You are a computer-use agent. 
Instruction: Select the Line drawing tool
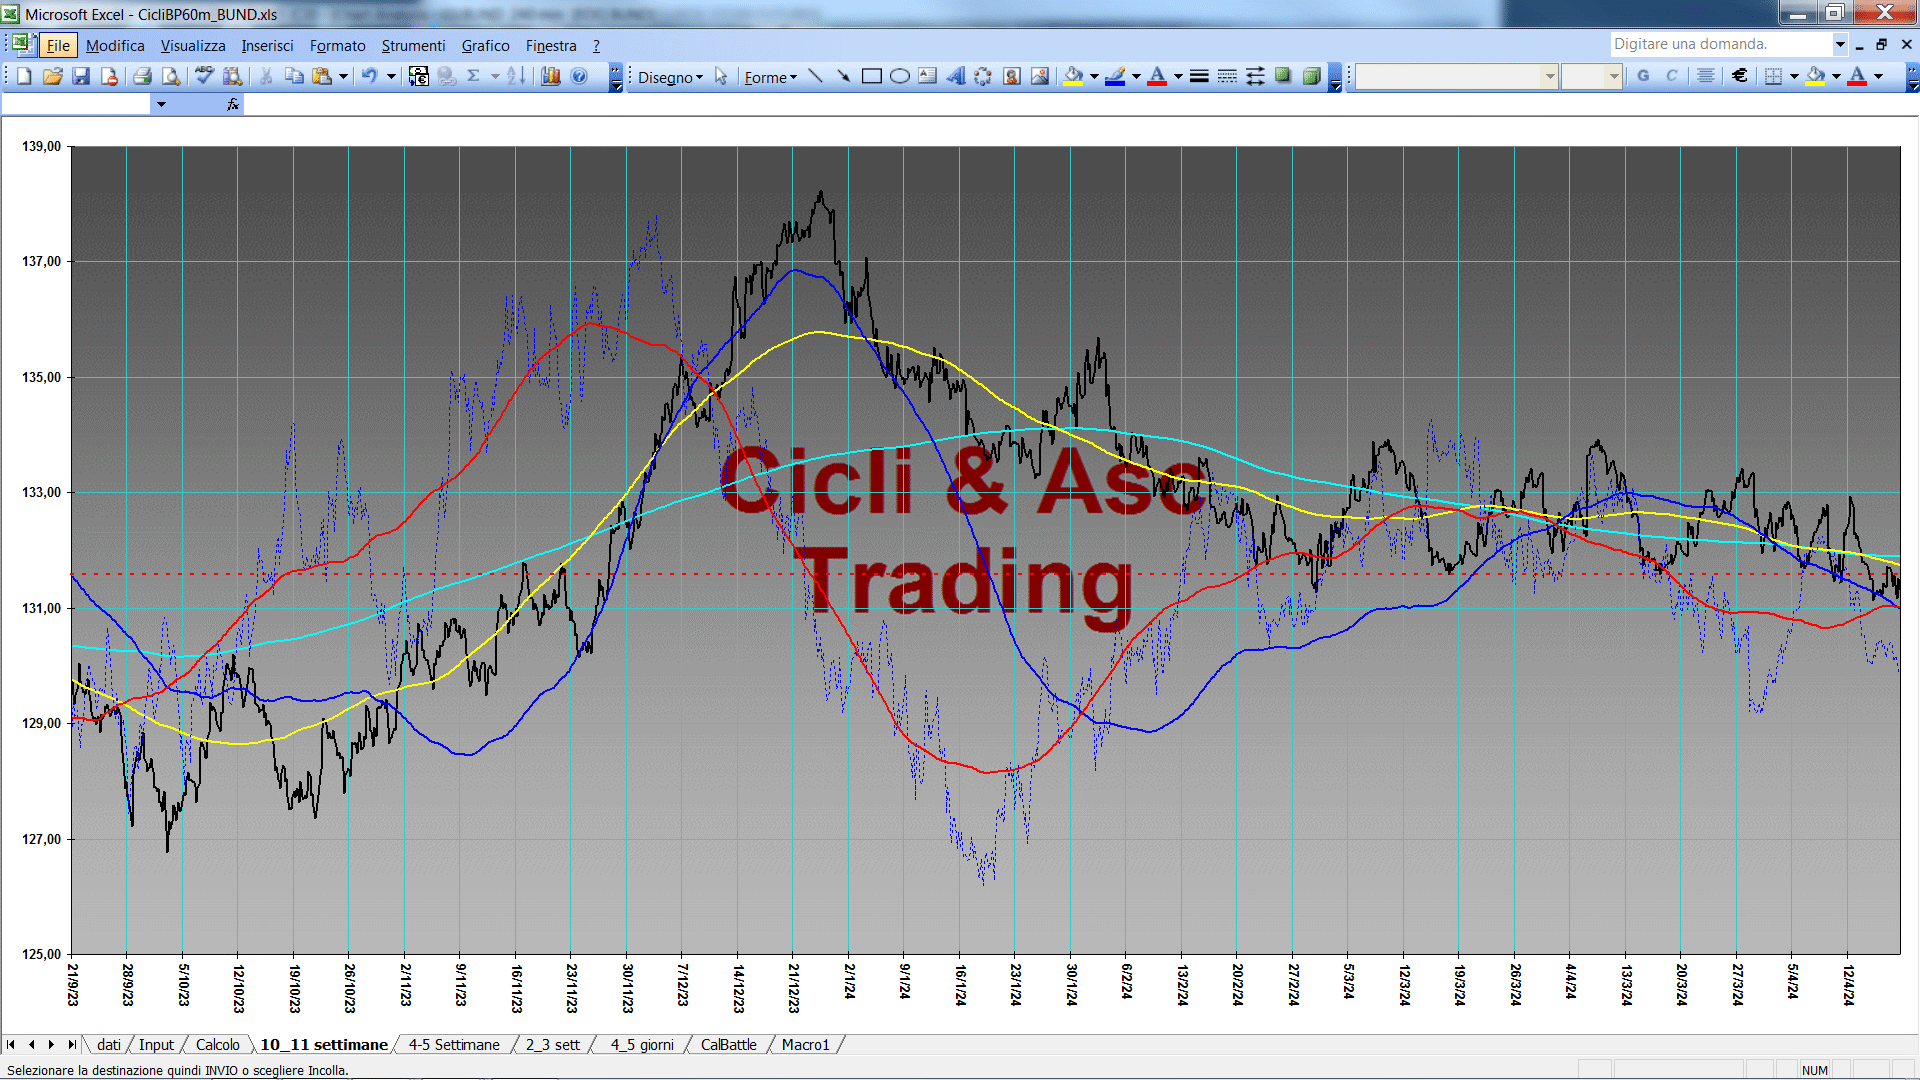pos(816,76)
